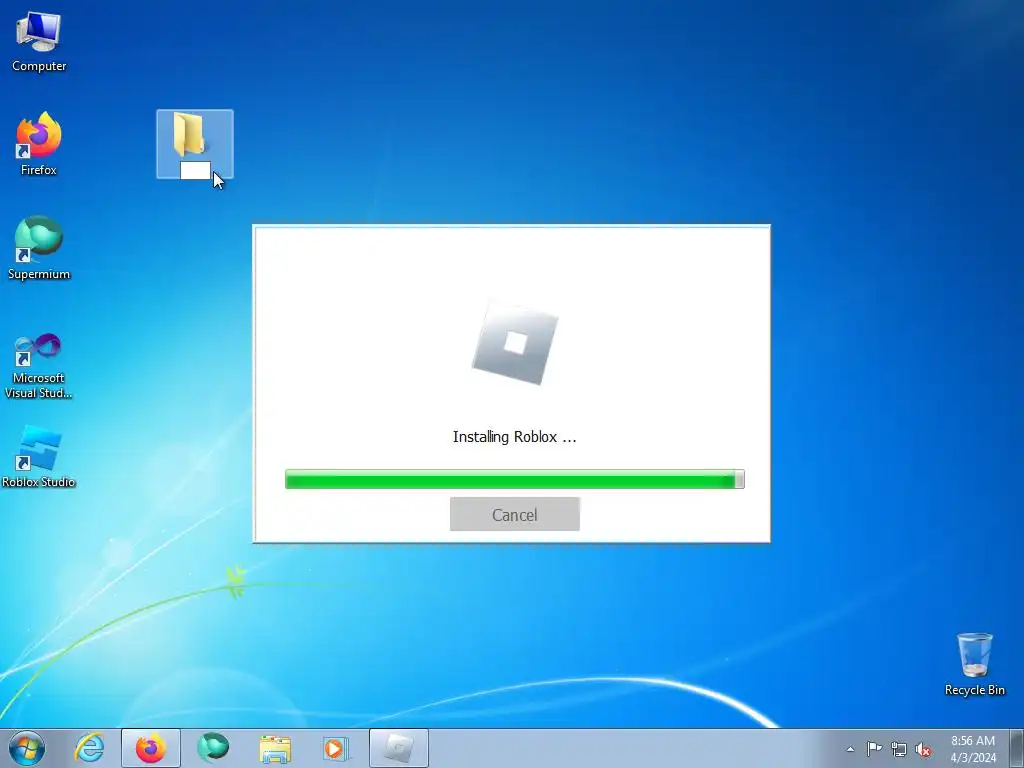Select the Firefox desktop shortcut
The image size is (1024, 768).
click(39, 144)
